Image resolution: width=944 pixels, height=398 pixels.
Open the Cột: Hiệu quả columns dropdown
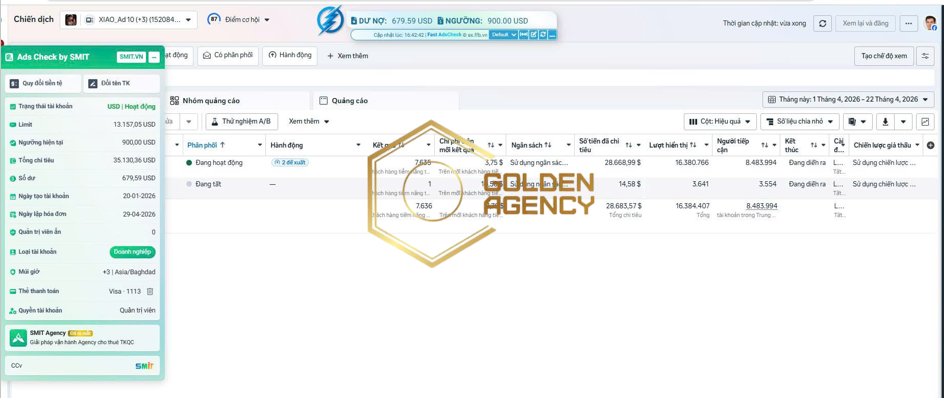pos(720,122)
